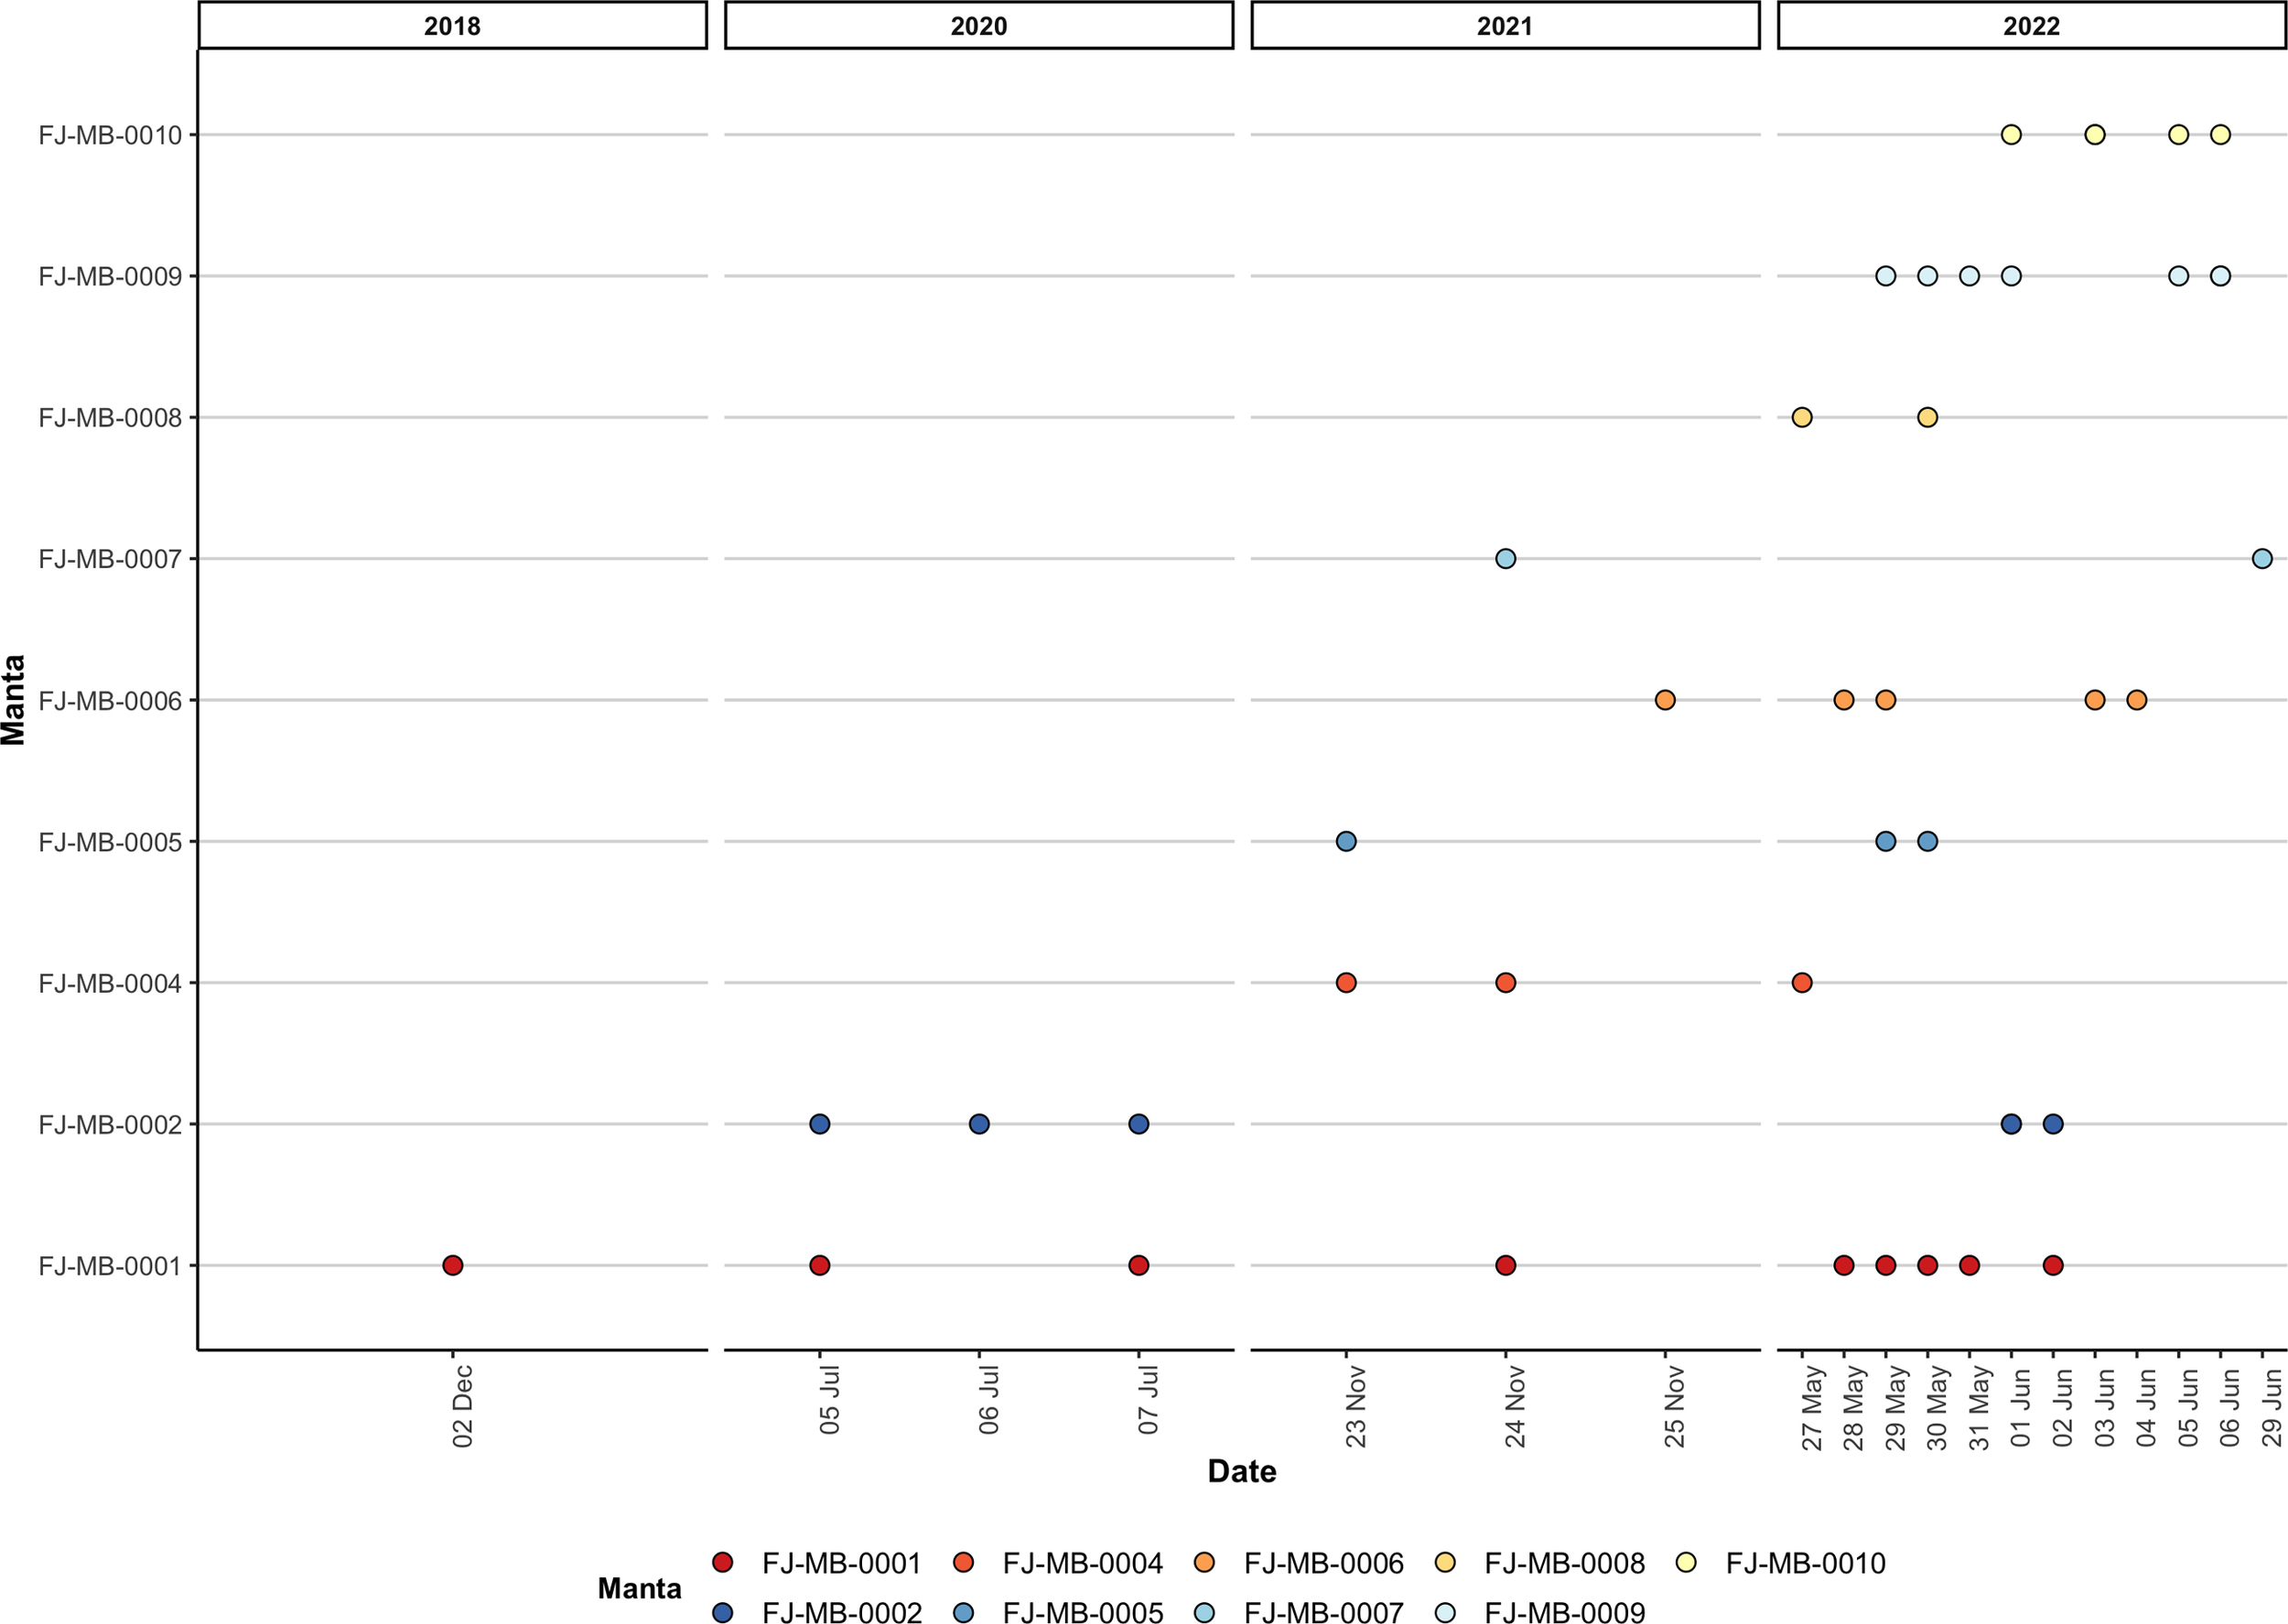Click the FJ-MB-0001 y-axis label
Viewport: 2288px width, 1624px height.
(110, 1266)
